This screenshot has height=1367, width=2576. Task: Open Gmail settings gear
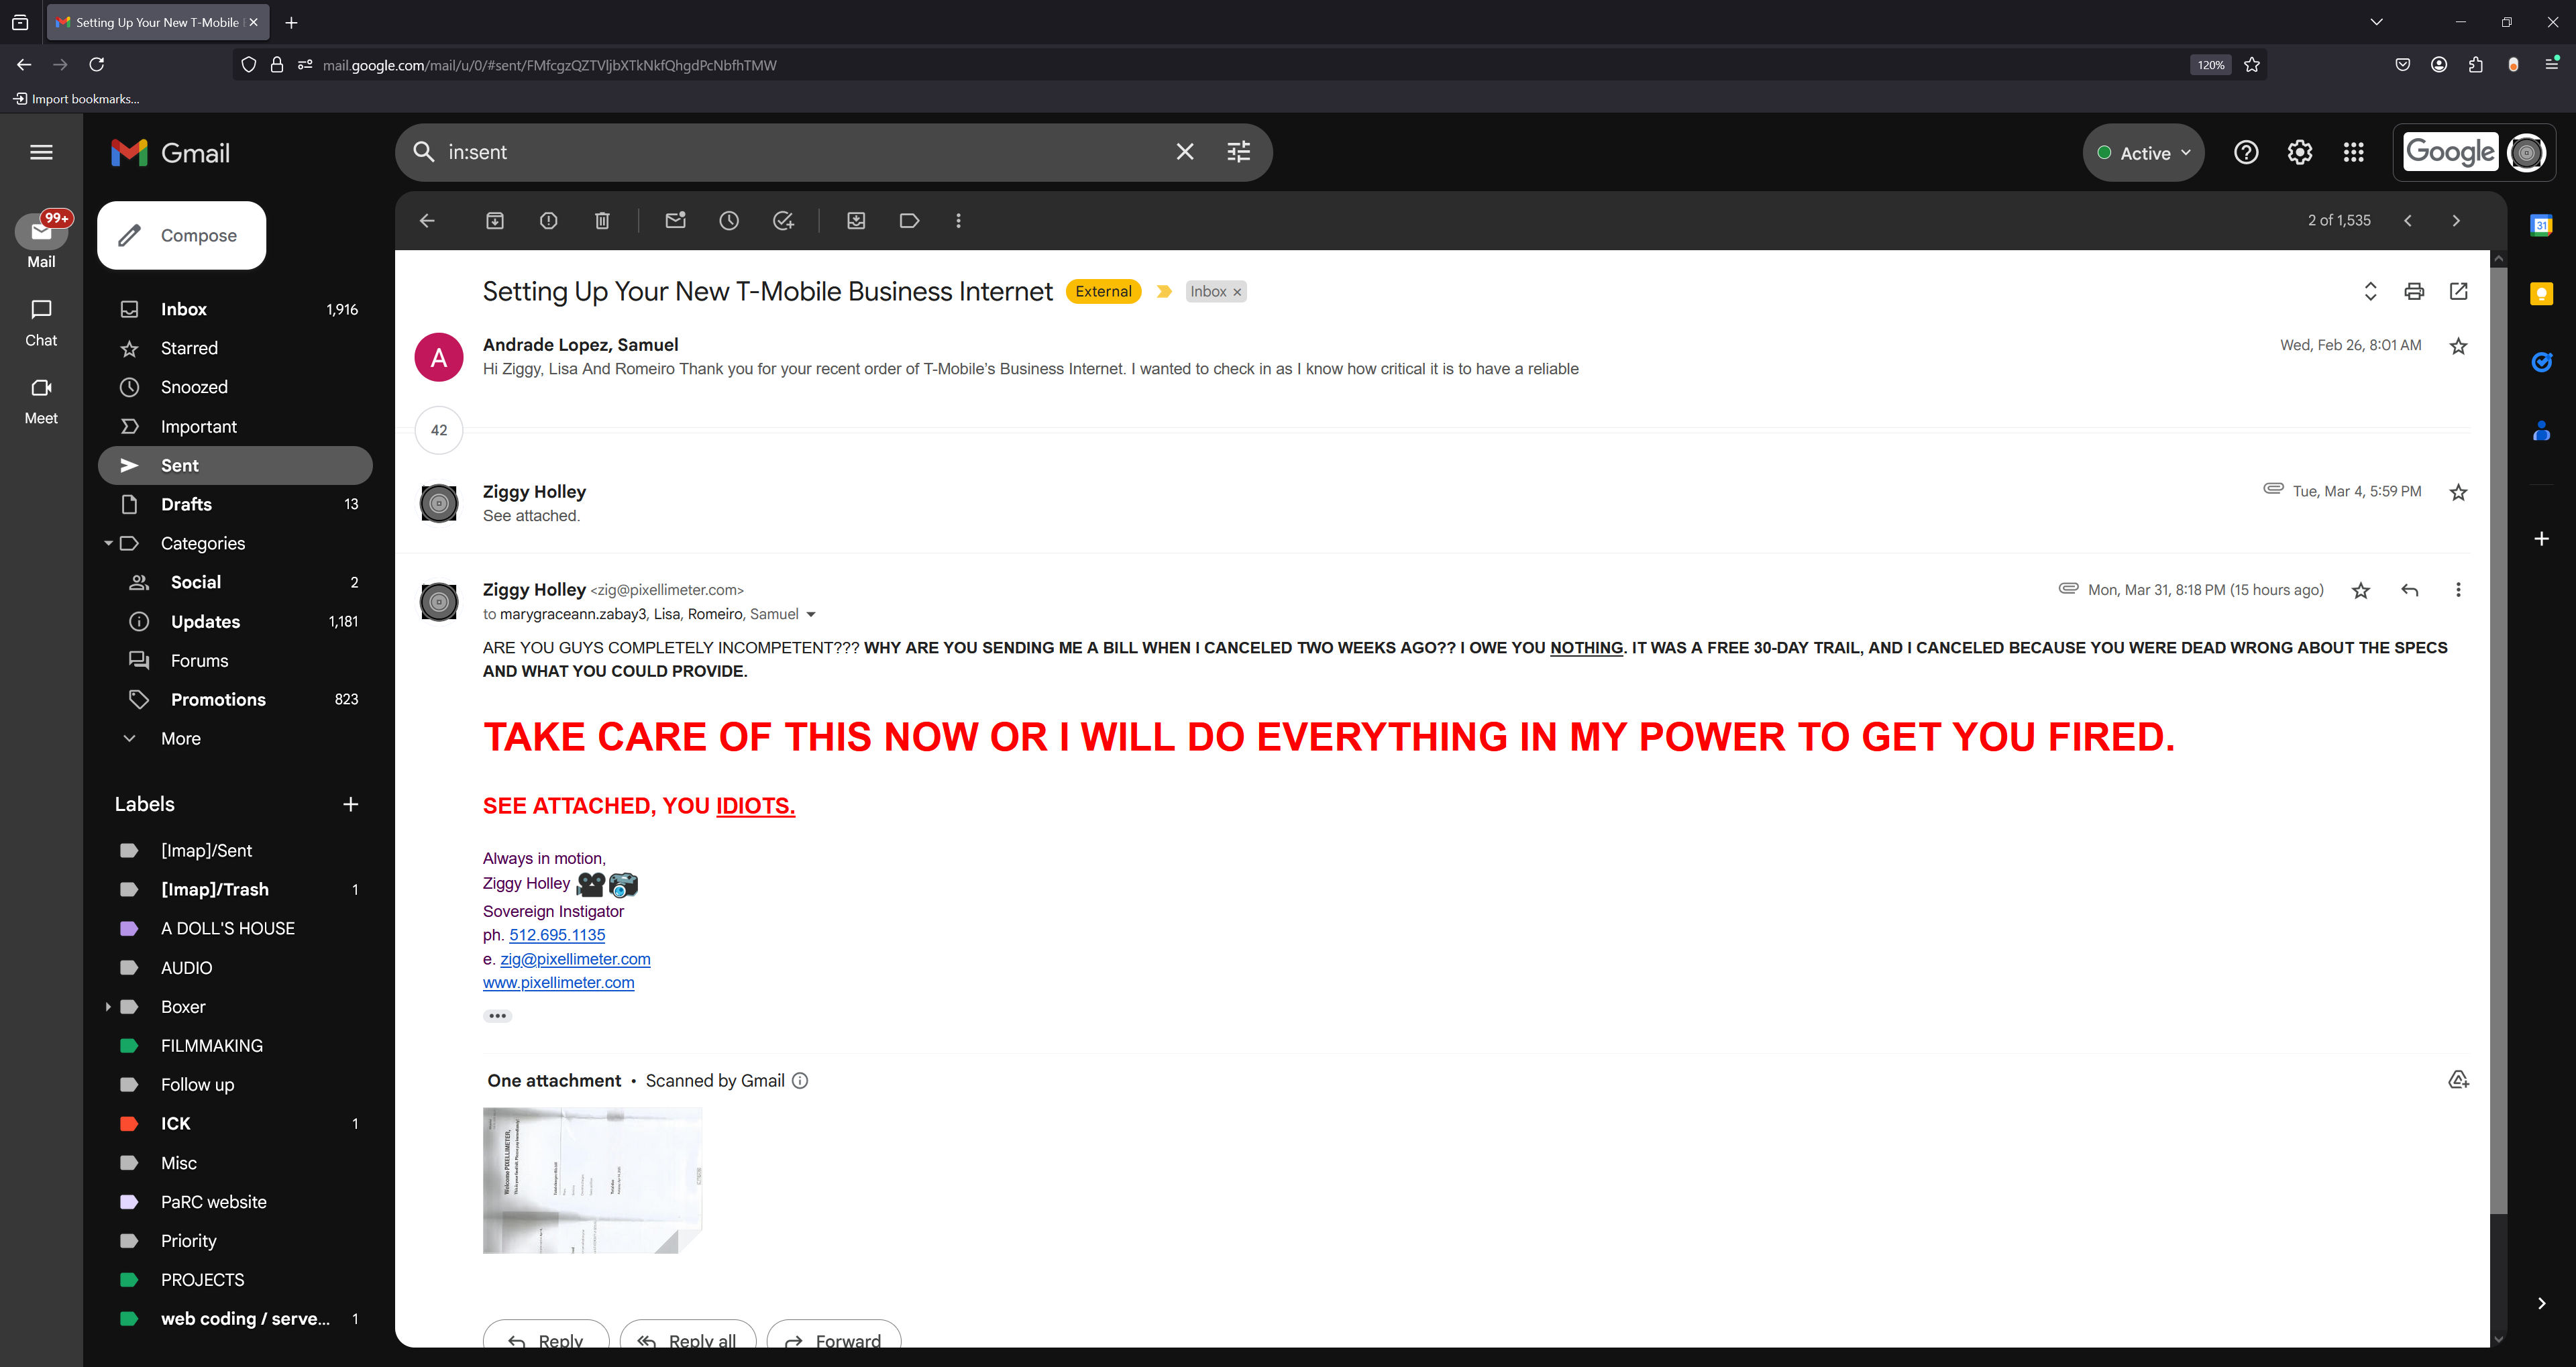[x=2300, y=152]
